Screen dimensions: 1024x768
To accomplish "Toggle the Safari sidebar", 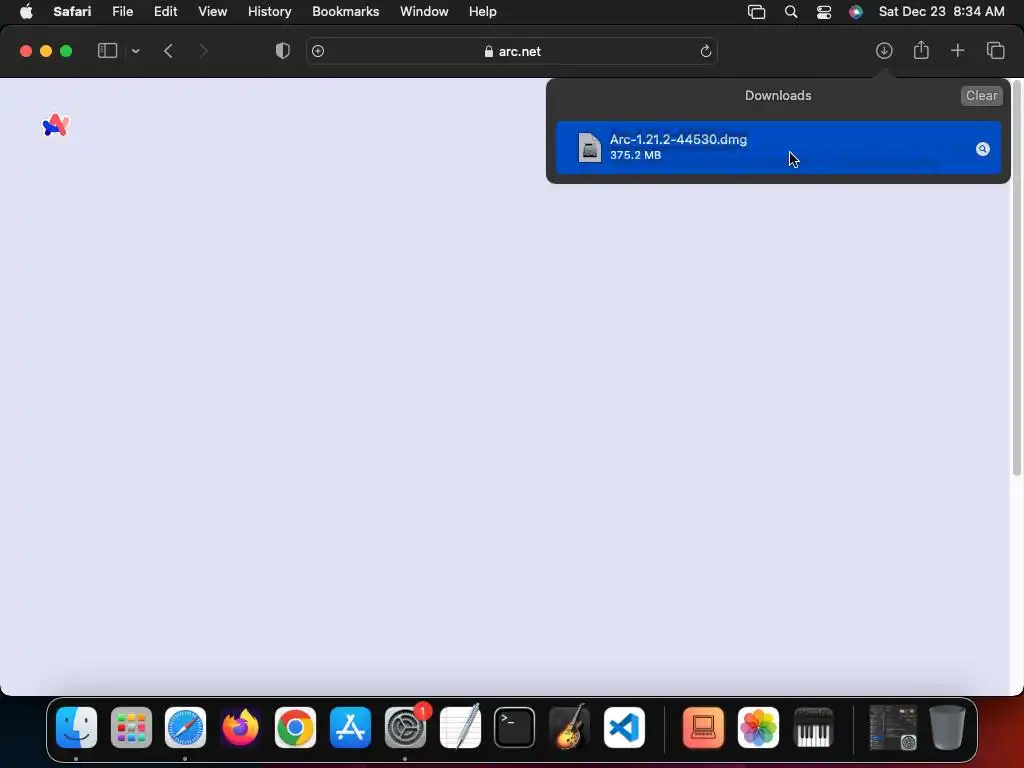I will click(107, 50).
